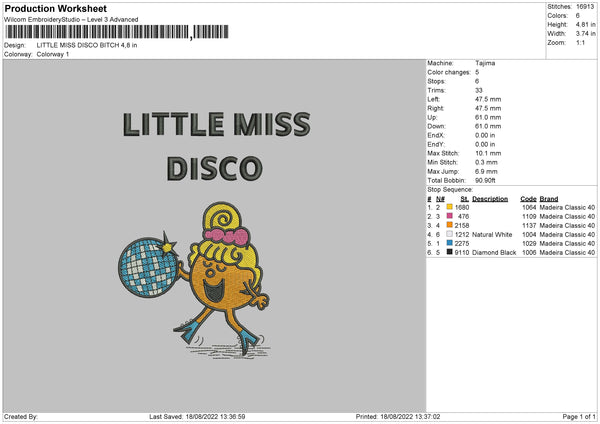The height and width of the screenshot is (424, 600).
Task: Click the N# column header
Action: click(440, 199)
